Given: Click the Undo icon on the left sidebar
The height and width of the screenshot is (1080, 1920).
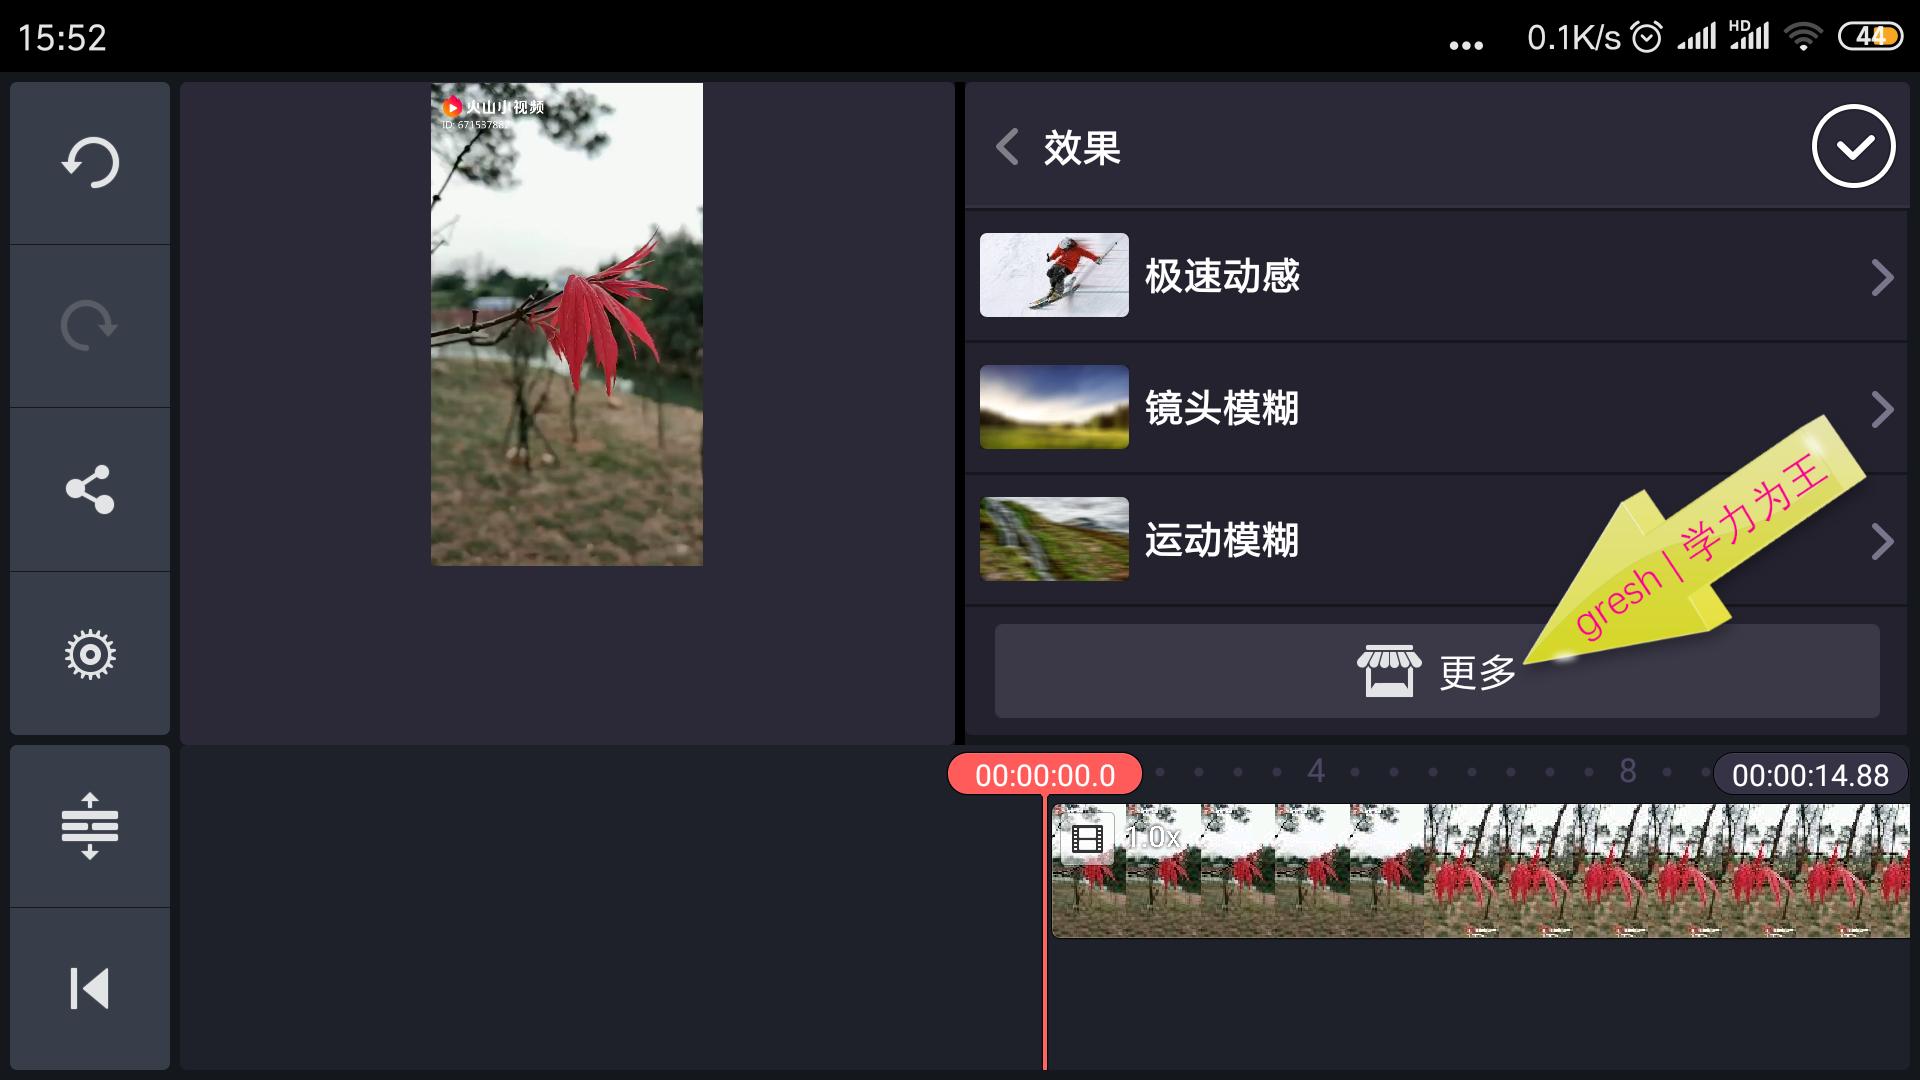Looking at the screenshot, I should [89, 162].
